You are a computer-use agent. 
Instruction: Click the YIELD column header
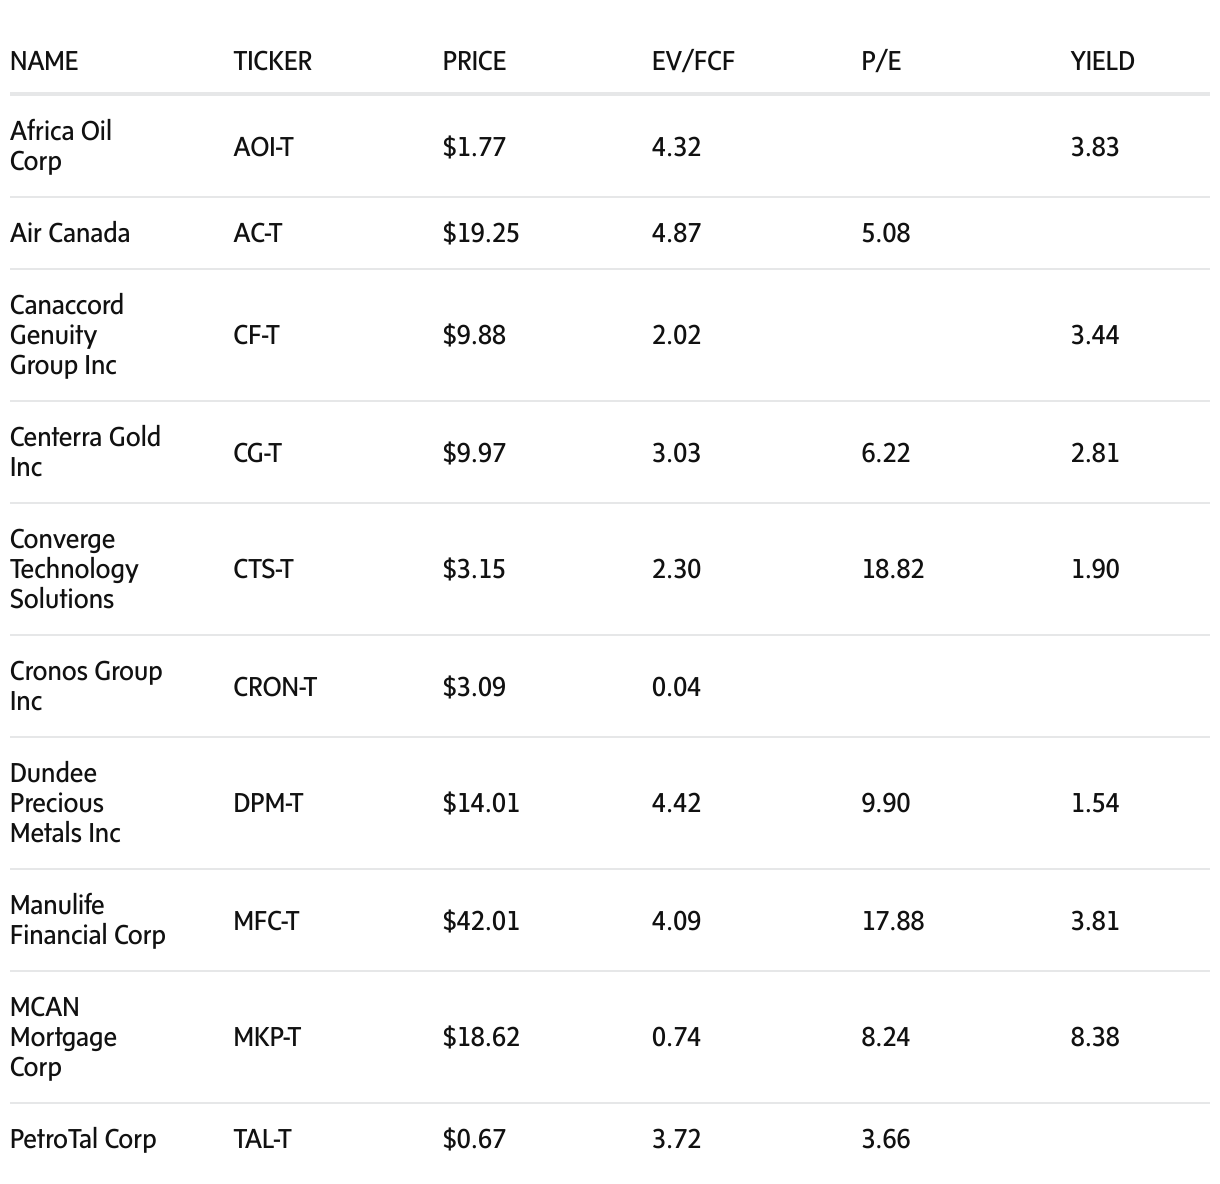1102,61
